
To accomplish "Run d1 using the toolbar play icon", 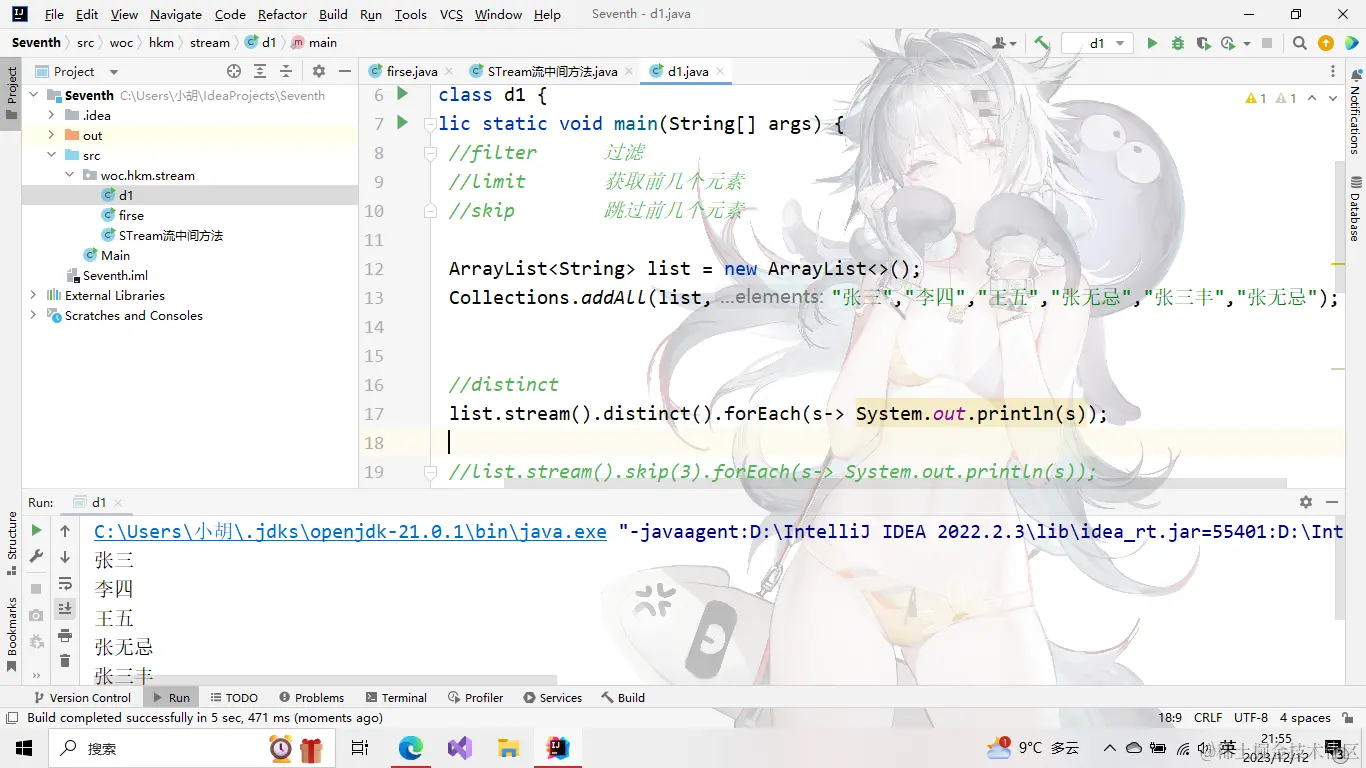I will tap(1152, 43).
